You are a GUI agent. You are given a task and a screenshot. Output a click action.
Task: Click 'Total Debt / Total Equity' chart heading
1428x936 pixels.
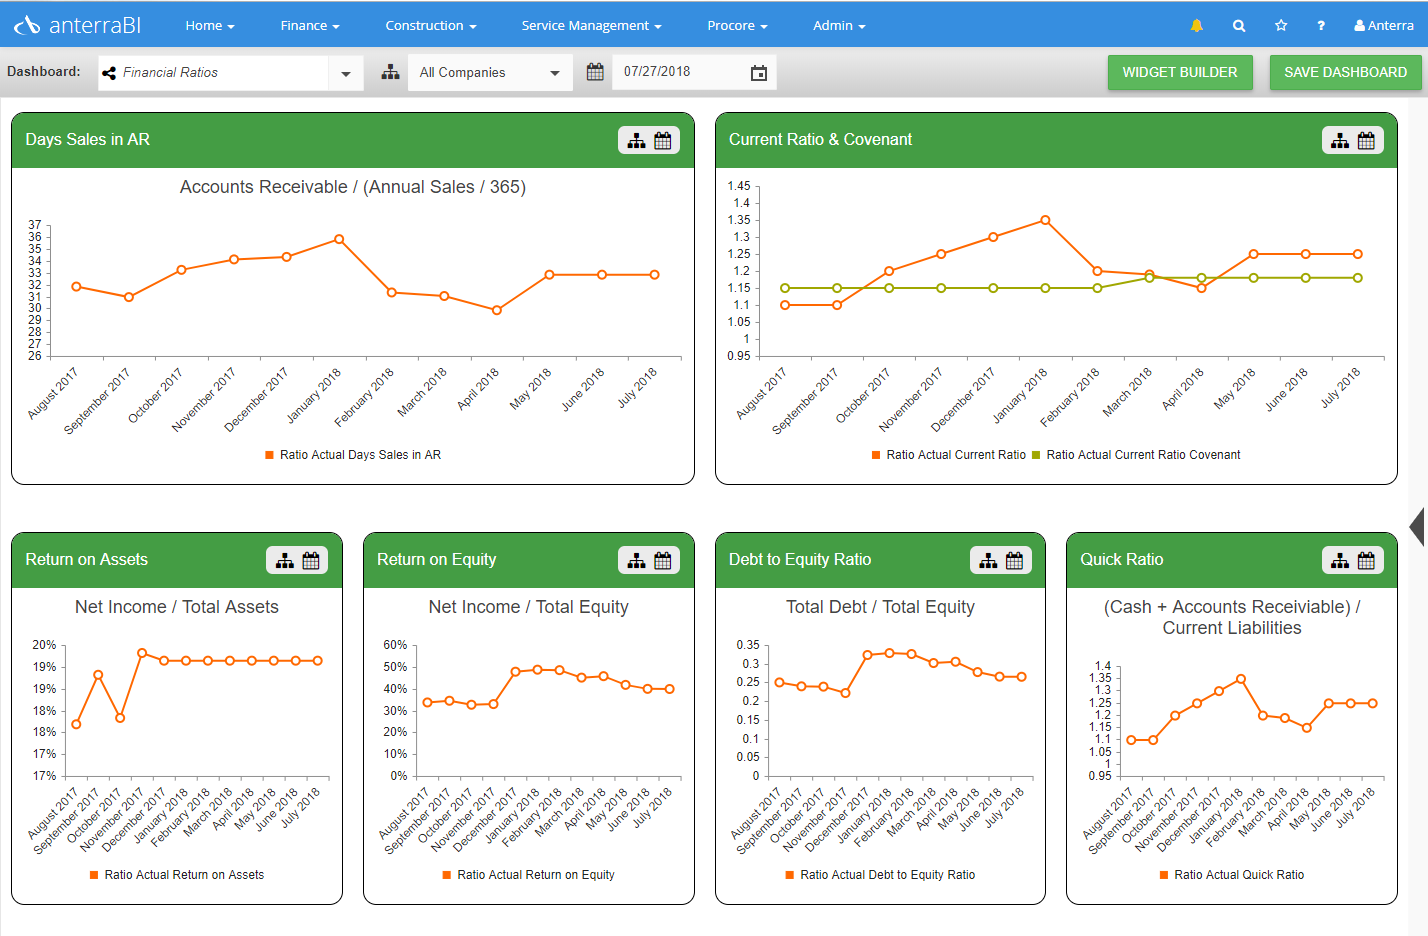(x=880, y=607)
